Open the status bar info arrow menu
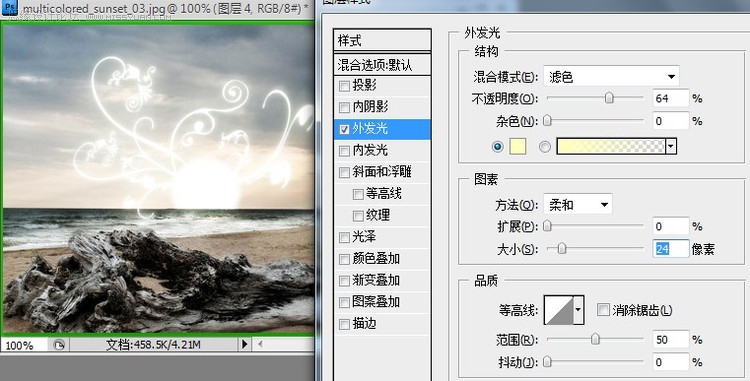 pos(245,344)
